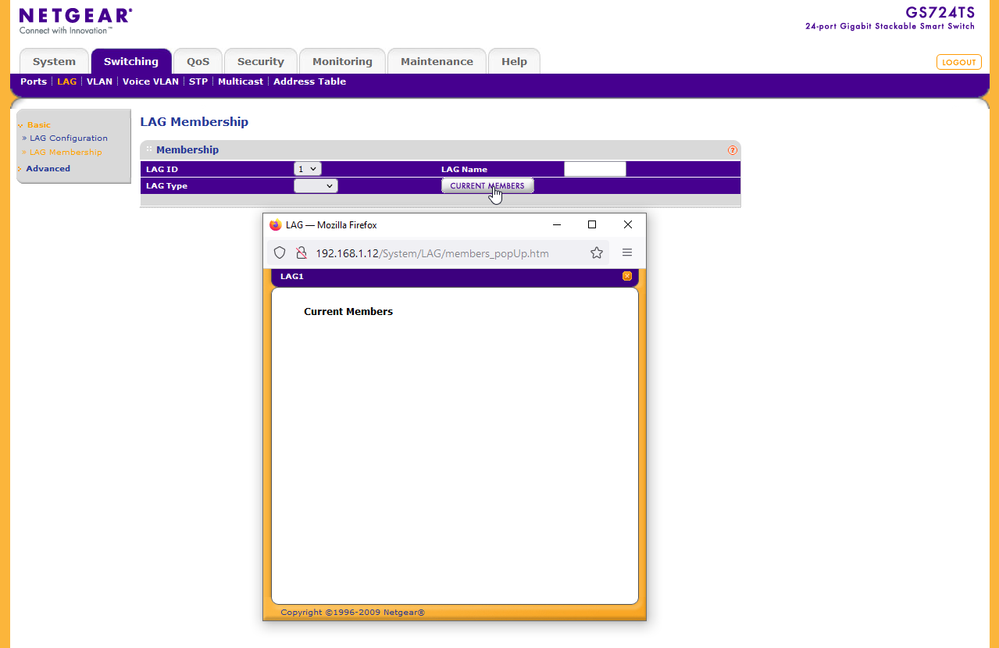The height and width of the screenshot is (648, 999).
Task: Click the Ports submenu item
Action: coord(33,82)
